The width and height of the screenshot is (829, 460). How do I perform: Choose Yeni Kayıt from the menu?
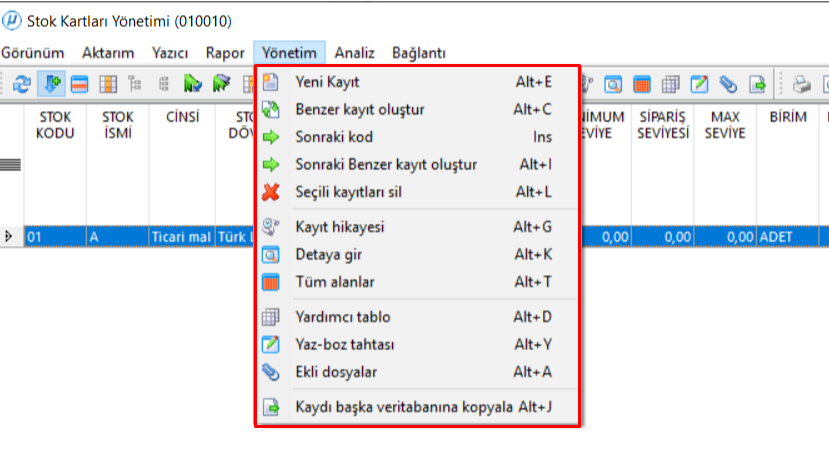coord(417,82)
